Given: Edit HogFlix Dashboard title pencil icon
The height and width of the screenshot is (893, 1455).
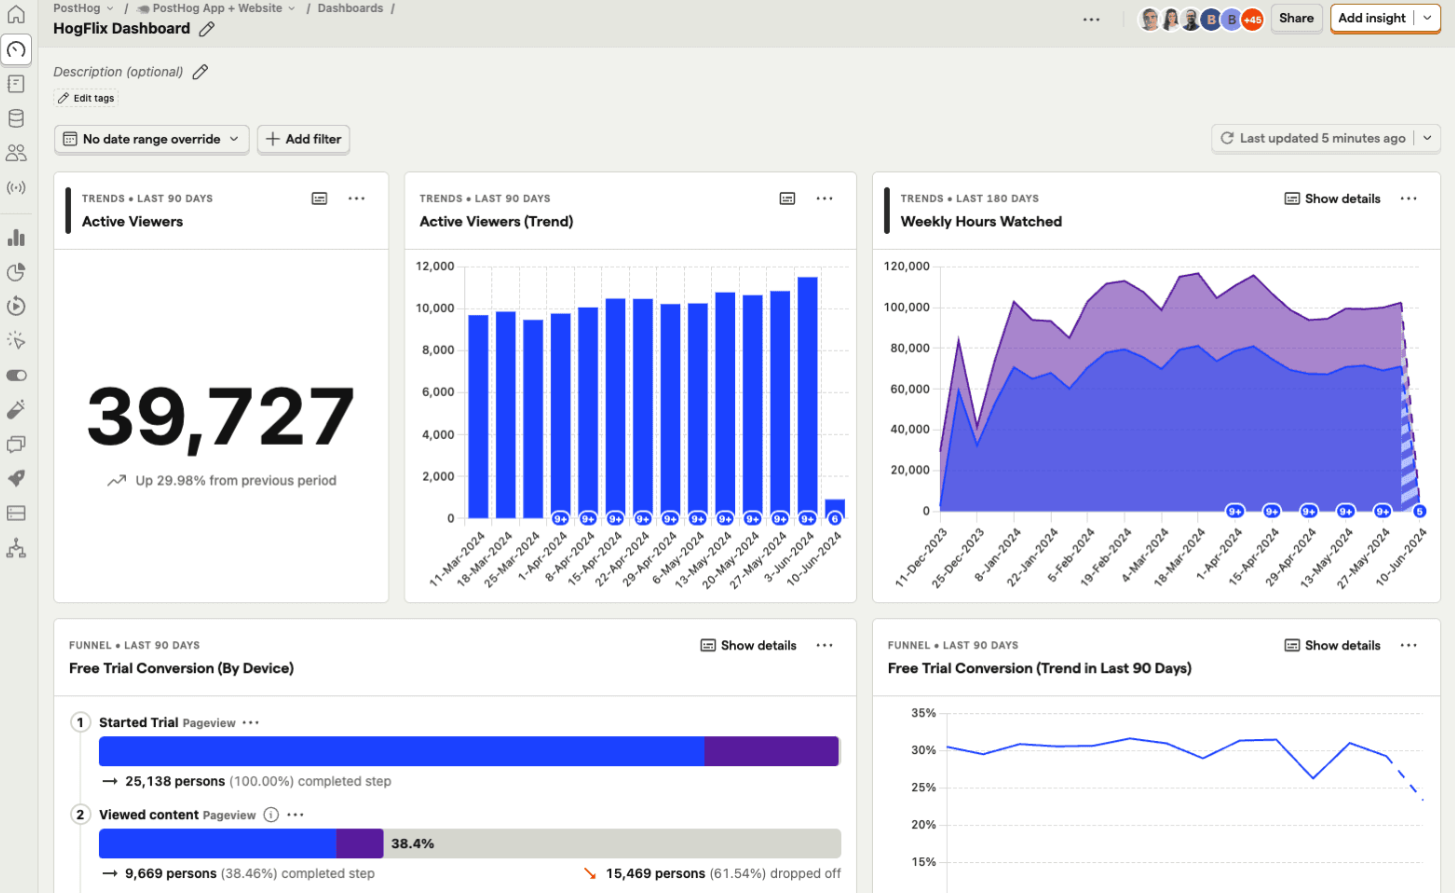Looking at the screenshot, I should [207, 29].
